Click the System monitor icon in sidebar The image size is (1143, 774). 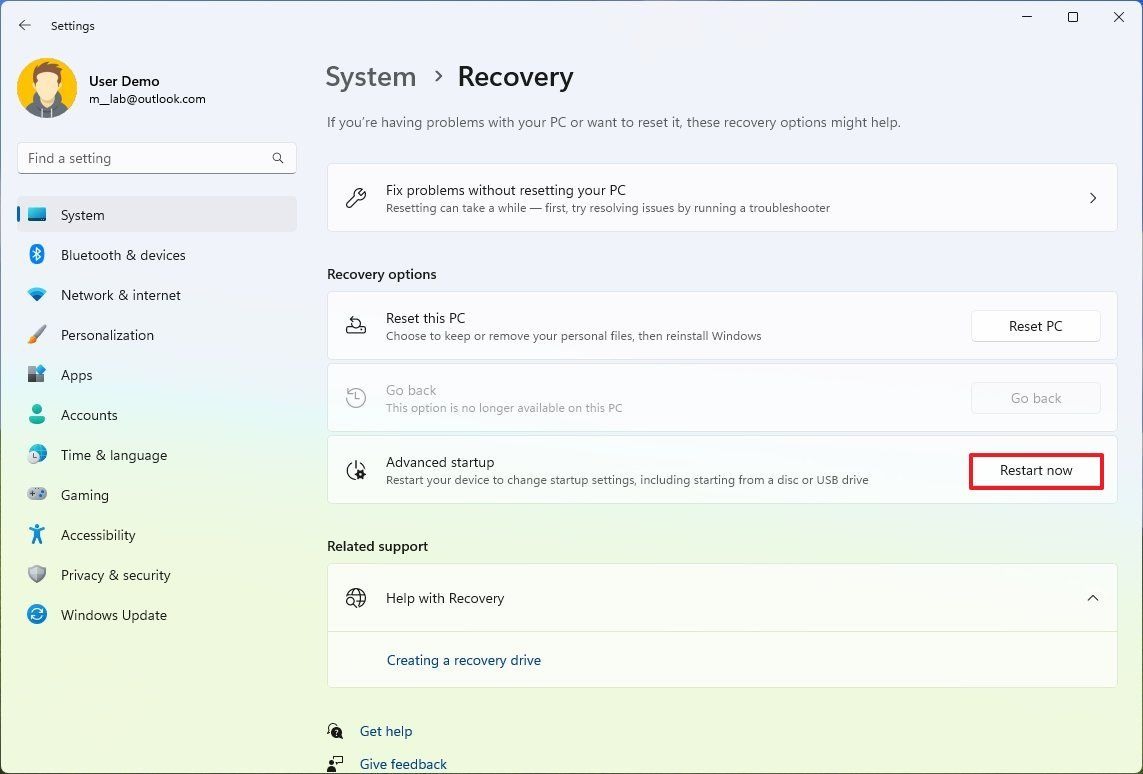click(36, 215)
